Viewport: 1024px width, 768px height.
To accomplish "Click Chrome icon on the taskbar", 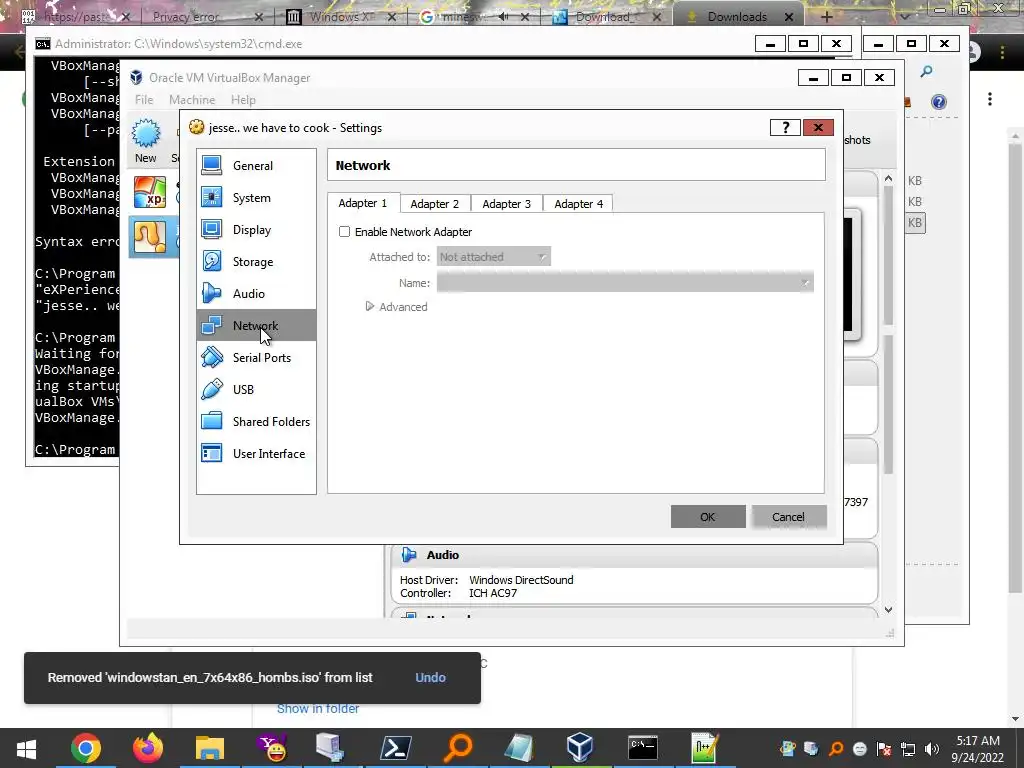I will [86, 748].
